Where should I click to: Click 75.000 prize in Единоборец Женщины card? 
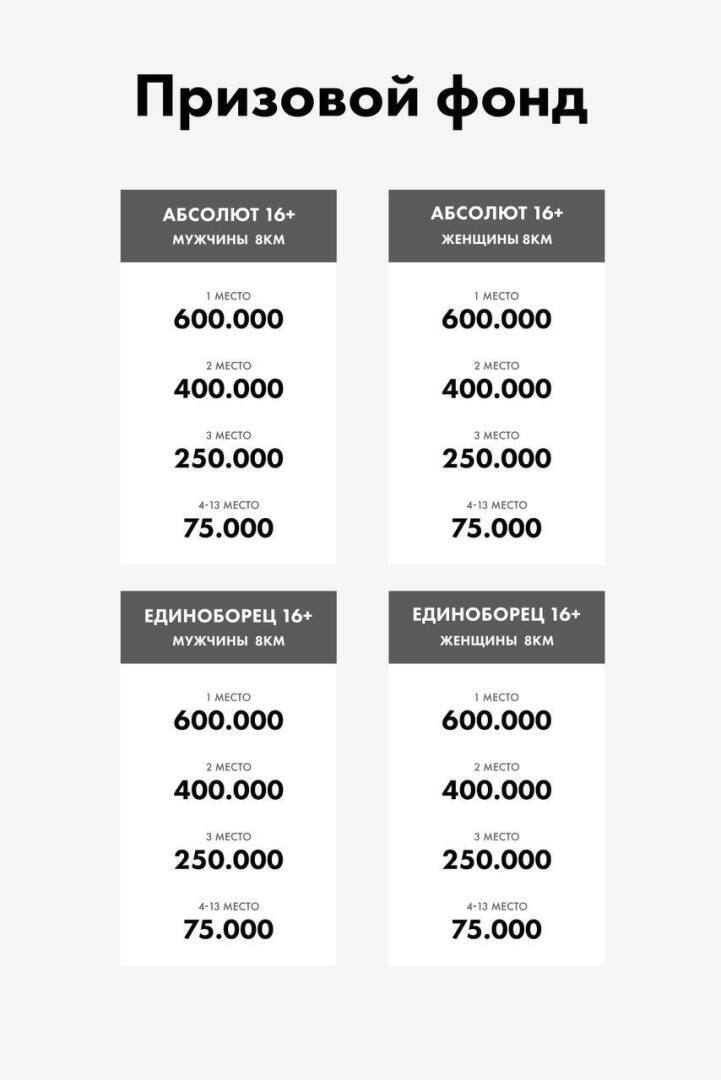(496, 930)
